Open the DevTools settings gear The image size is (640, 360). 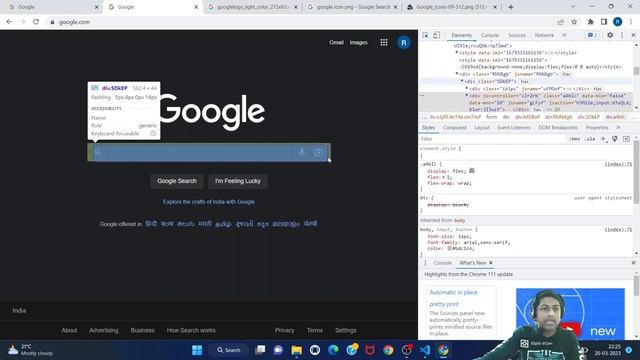point(610,36)
